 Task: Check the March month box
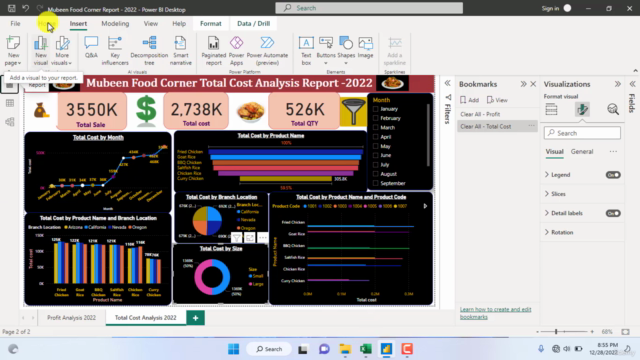(376, 128)
